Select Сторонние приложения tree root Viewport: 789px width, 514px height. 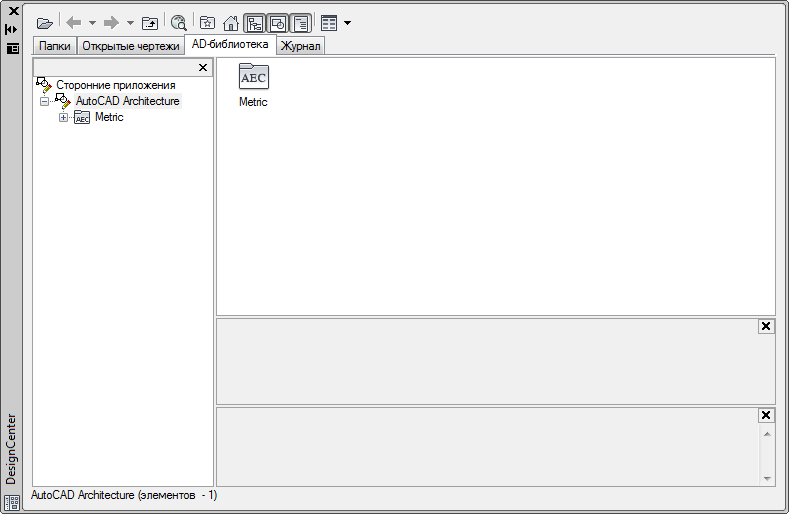coord(116,85)
